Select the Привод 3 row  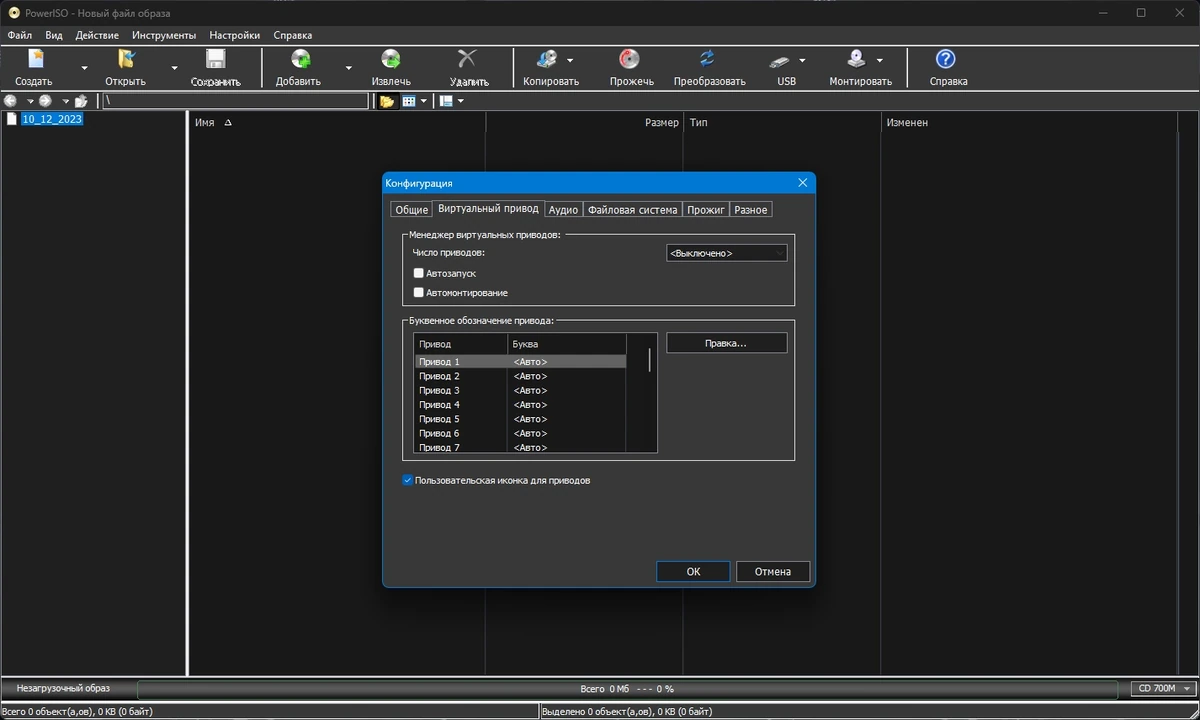(x=520, y=390)
